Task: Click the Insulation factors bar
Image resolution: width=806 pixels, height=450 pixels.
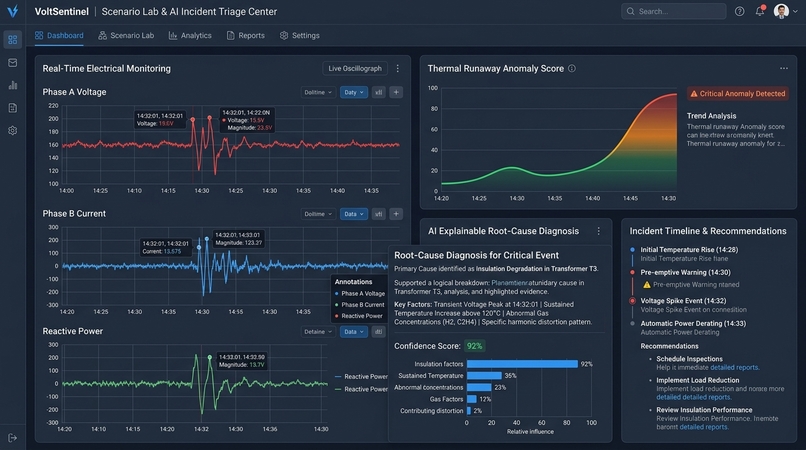Action: [x=522, y=364]
